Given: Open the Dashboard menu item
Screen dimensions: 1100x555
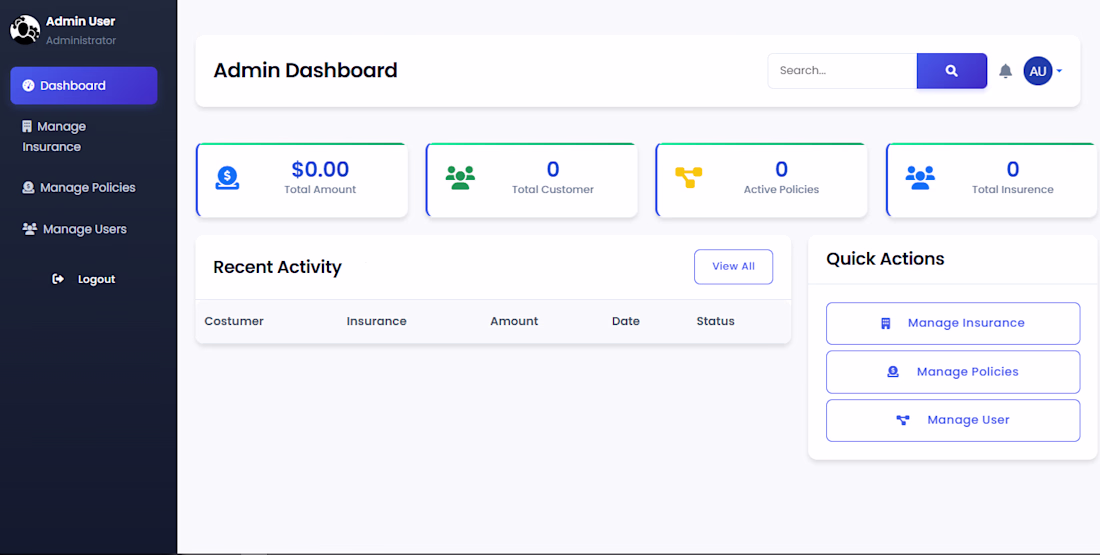Looking at the screenshot, I should [x=84, y=86].
